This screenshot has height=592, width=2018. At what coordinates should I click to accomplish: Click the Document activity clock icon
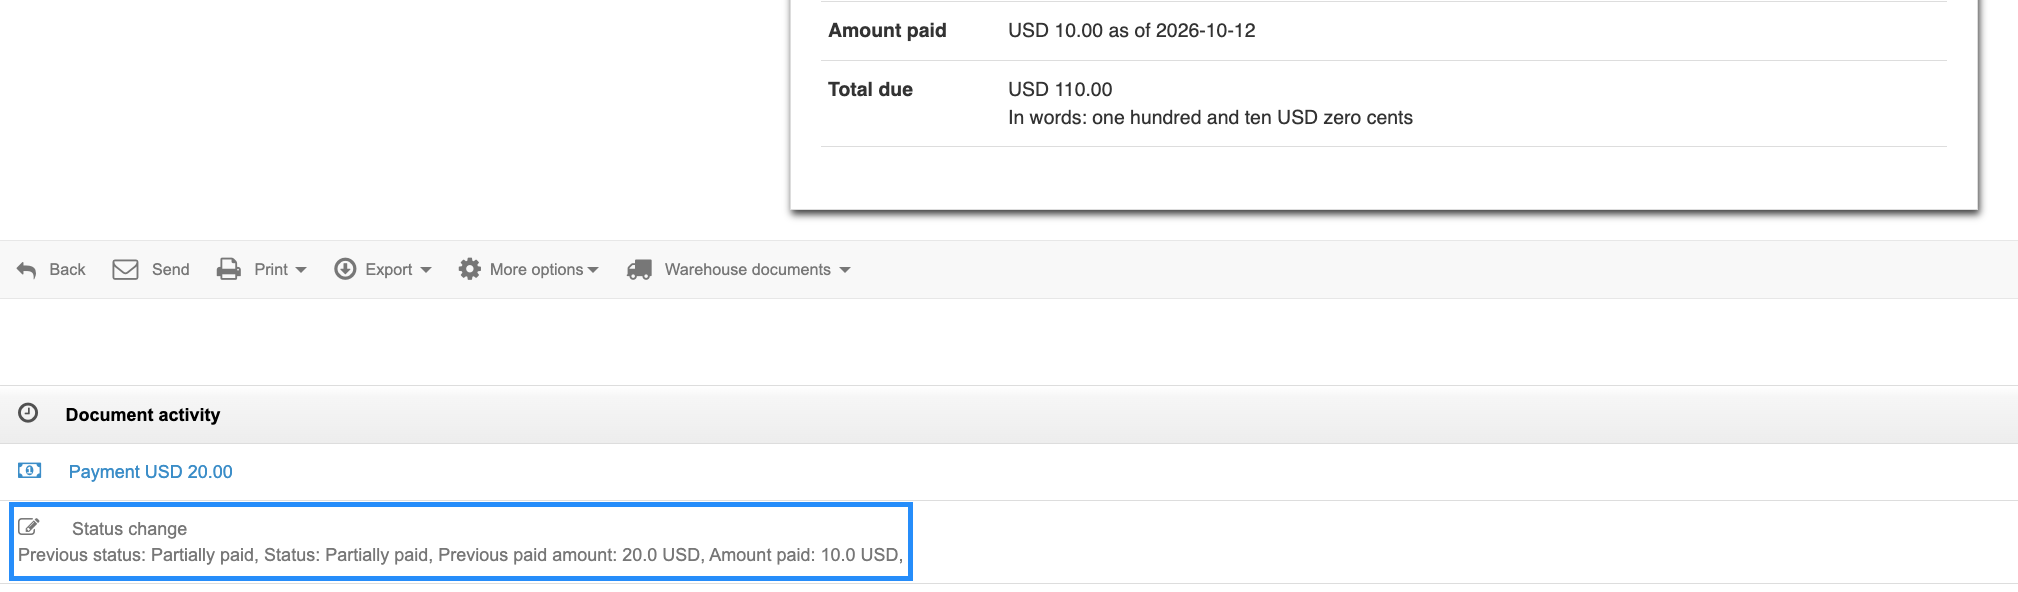click(x=28, y=413)
